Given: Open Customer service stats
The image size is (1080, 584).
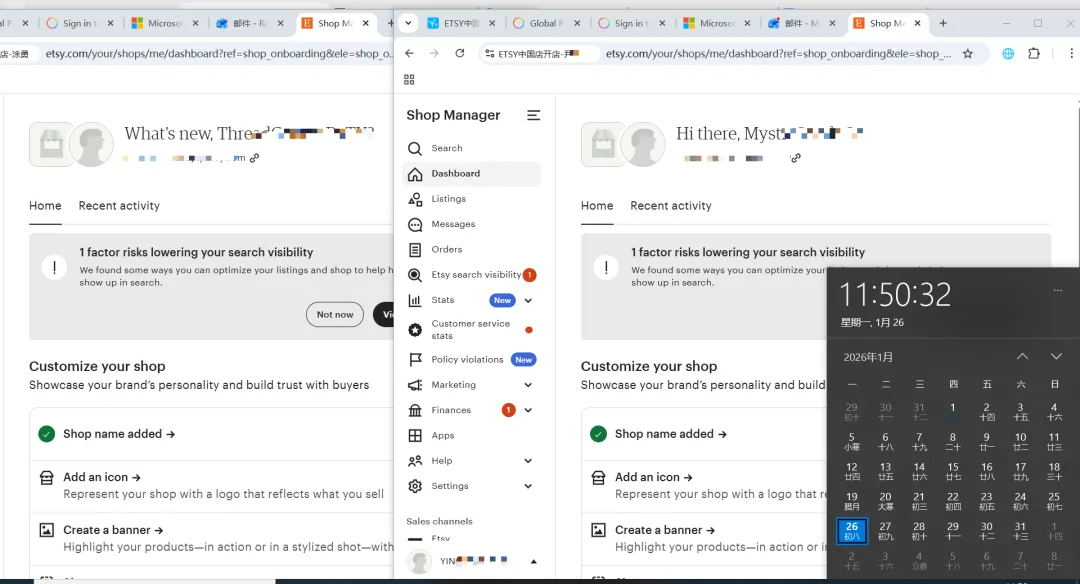Looking at the screenshot, I should point(471,329).
